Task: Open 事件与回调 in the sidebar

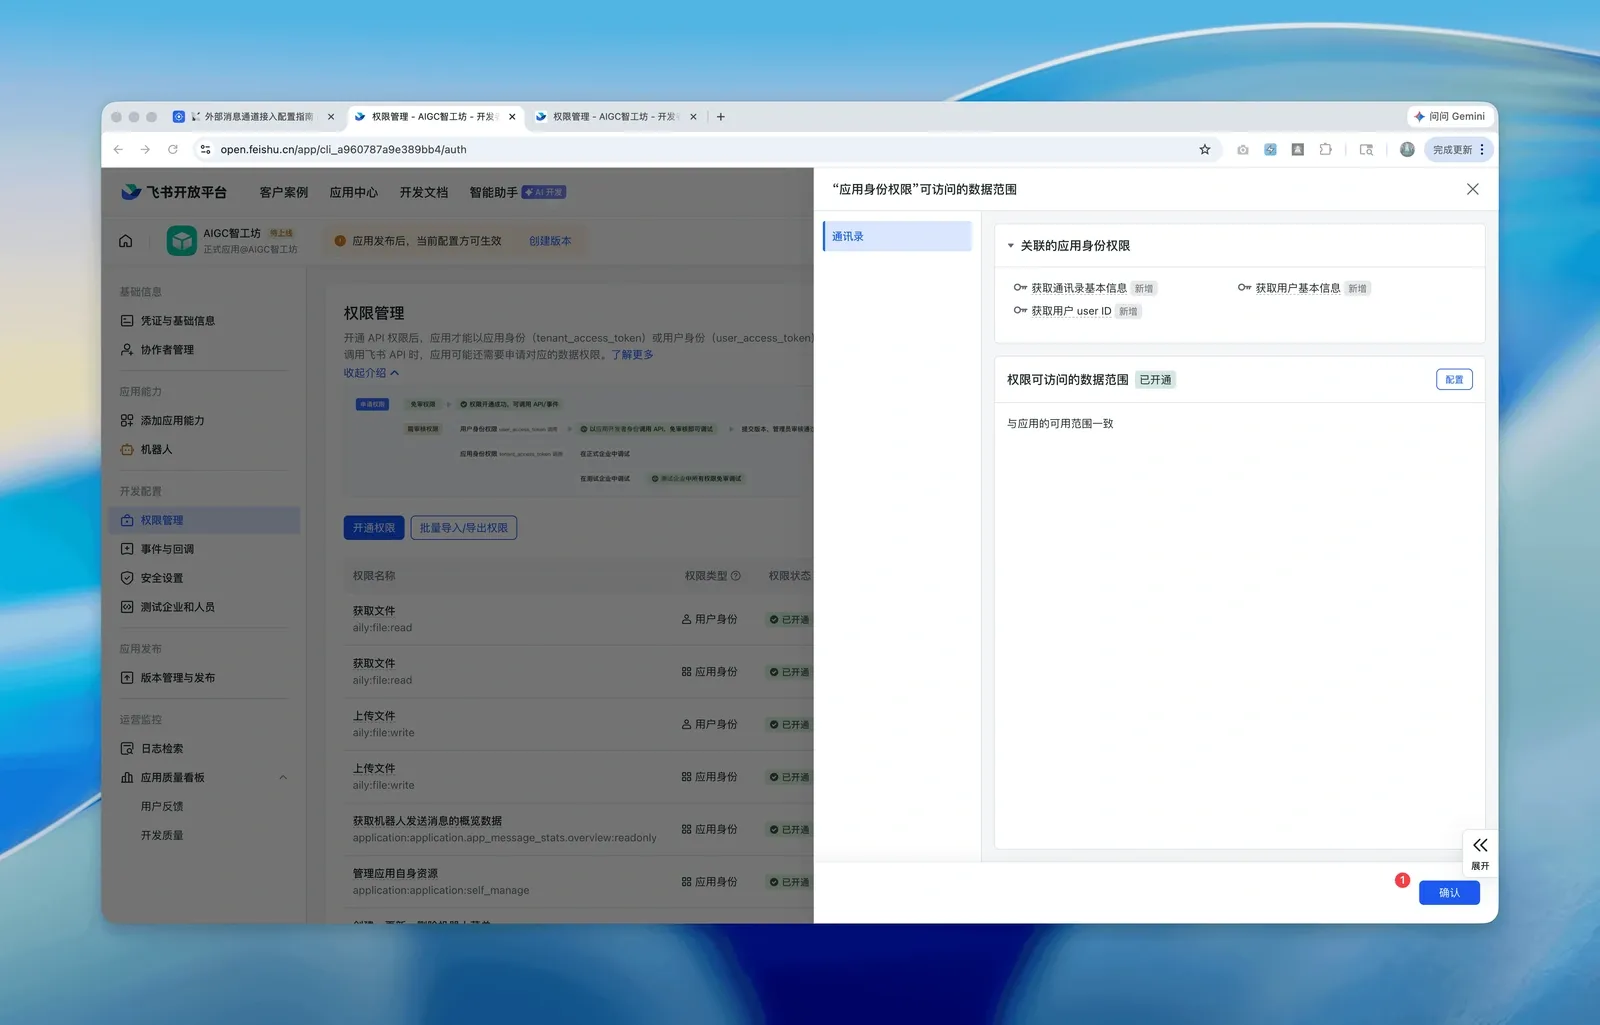Action: point(167,549)
